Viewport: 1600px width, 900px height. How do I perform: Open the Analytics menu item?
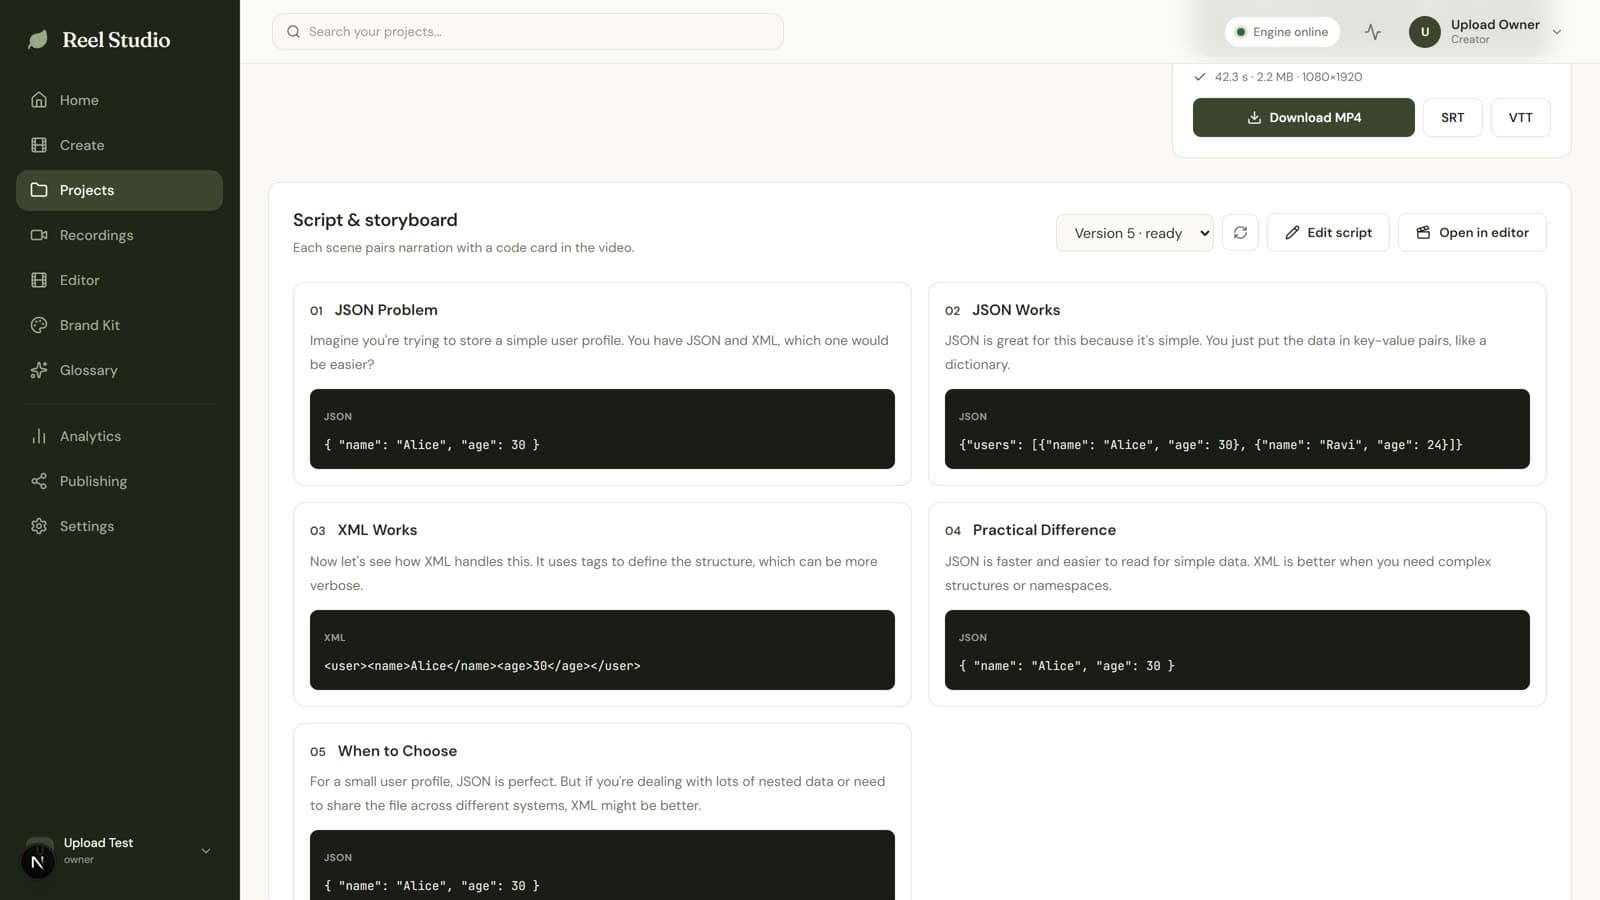click(x=119, y=436)
